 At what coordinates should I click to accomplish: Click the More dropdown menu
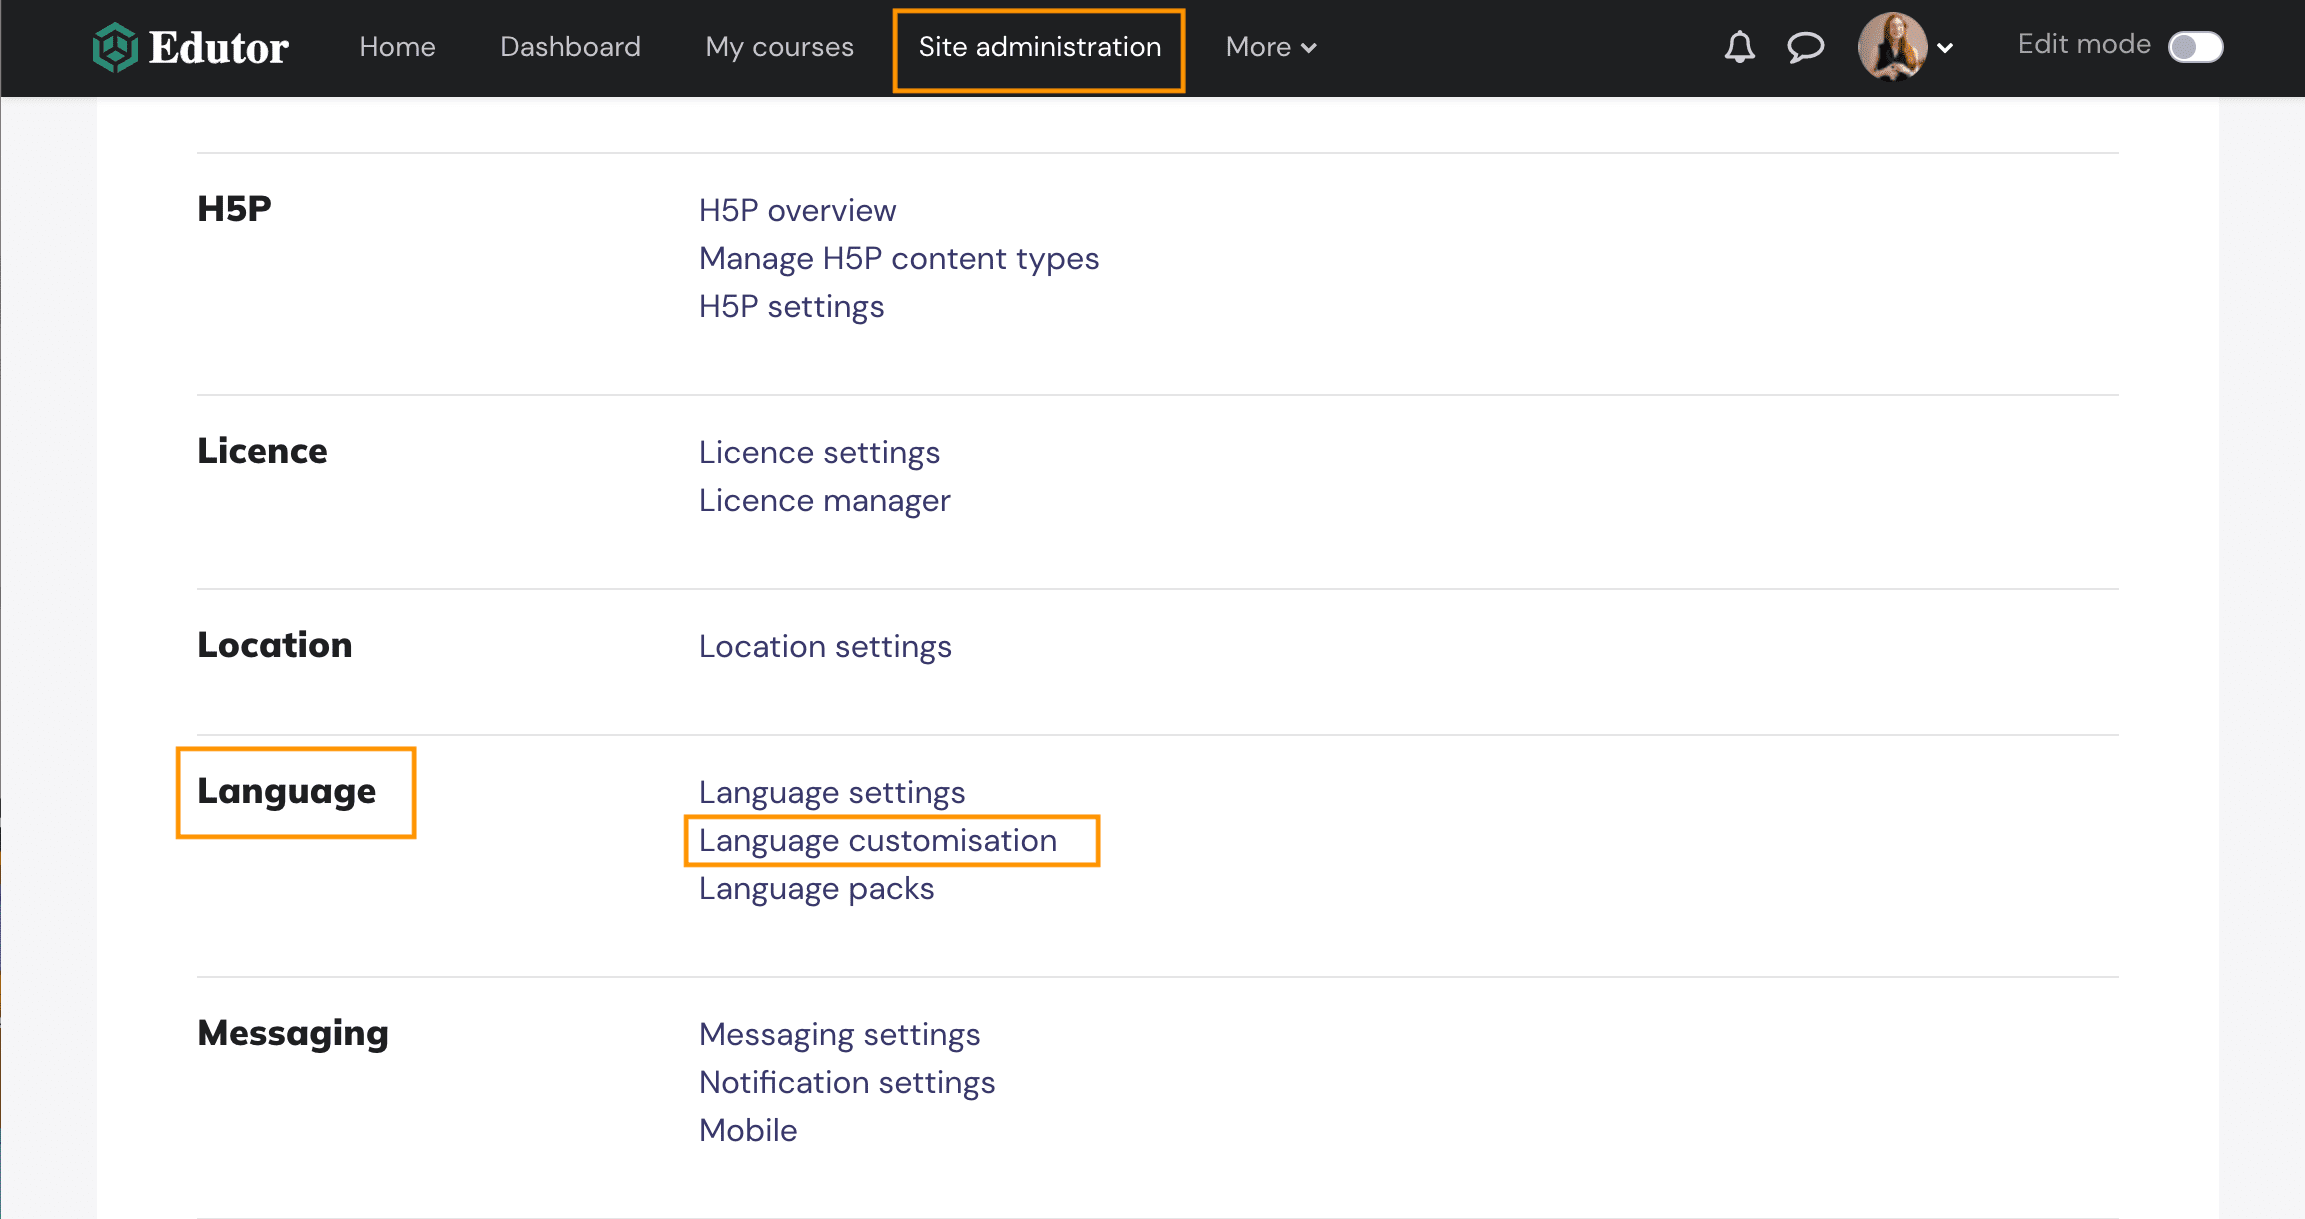[x=1273, y=47]
